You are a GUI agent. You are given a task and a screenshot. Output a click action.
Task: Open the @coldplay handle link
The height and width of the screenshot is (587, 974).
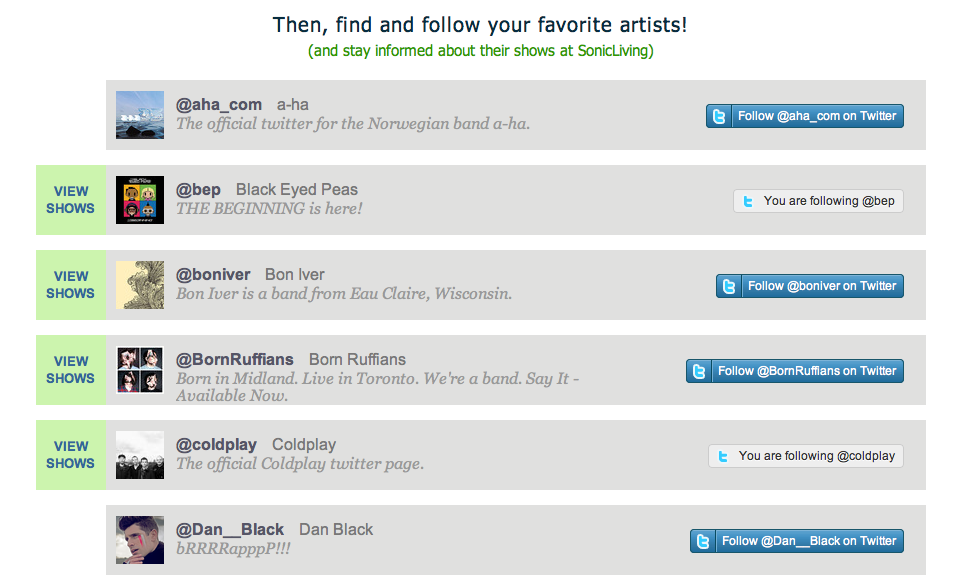pos(216,445)
